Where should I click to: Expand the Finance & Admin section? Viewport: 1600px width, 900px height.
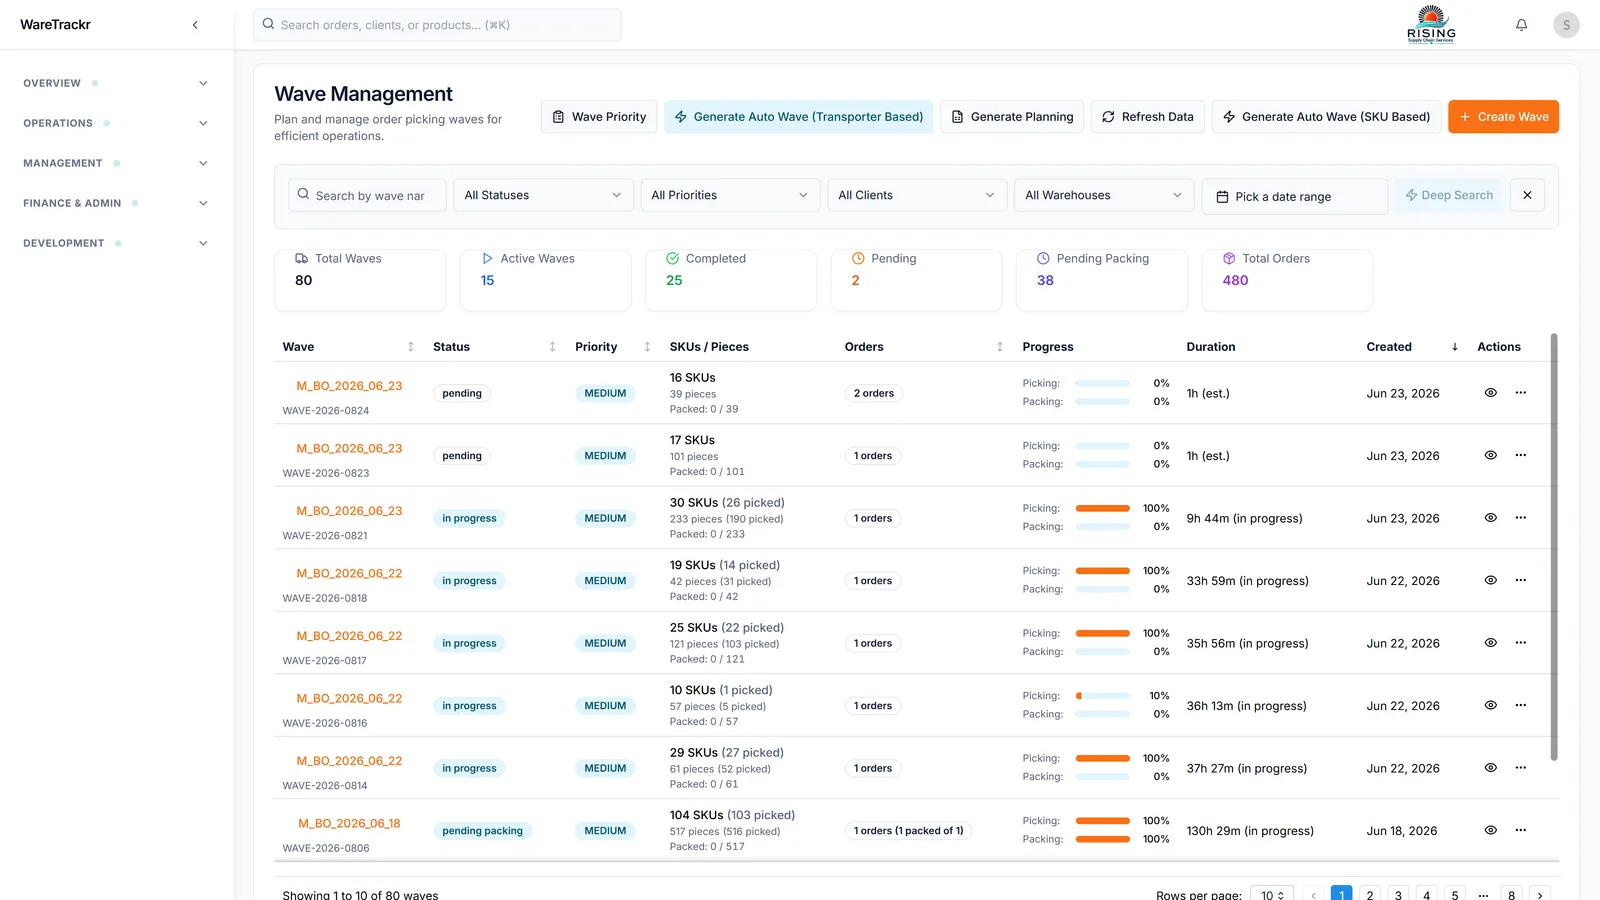pyautogui.click(x=115, y=203)
